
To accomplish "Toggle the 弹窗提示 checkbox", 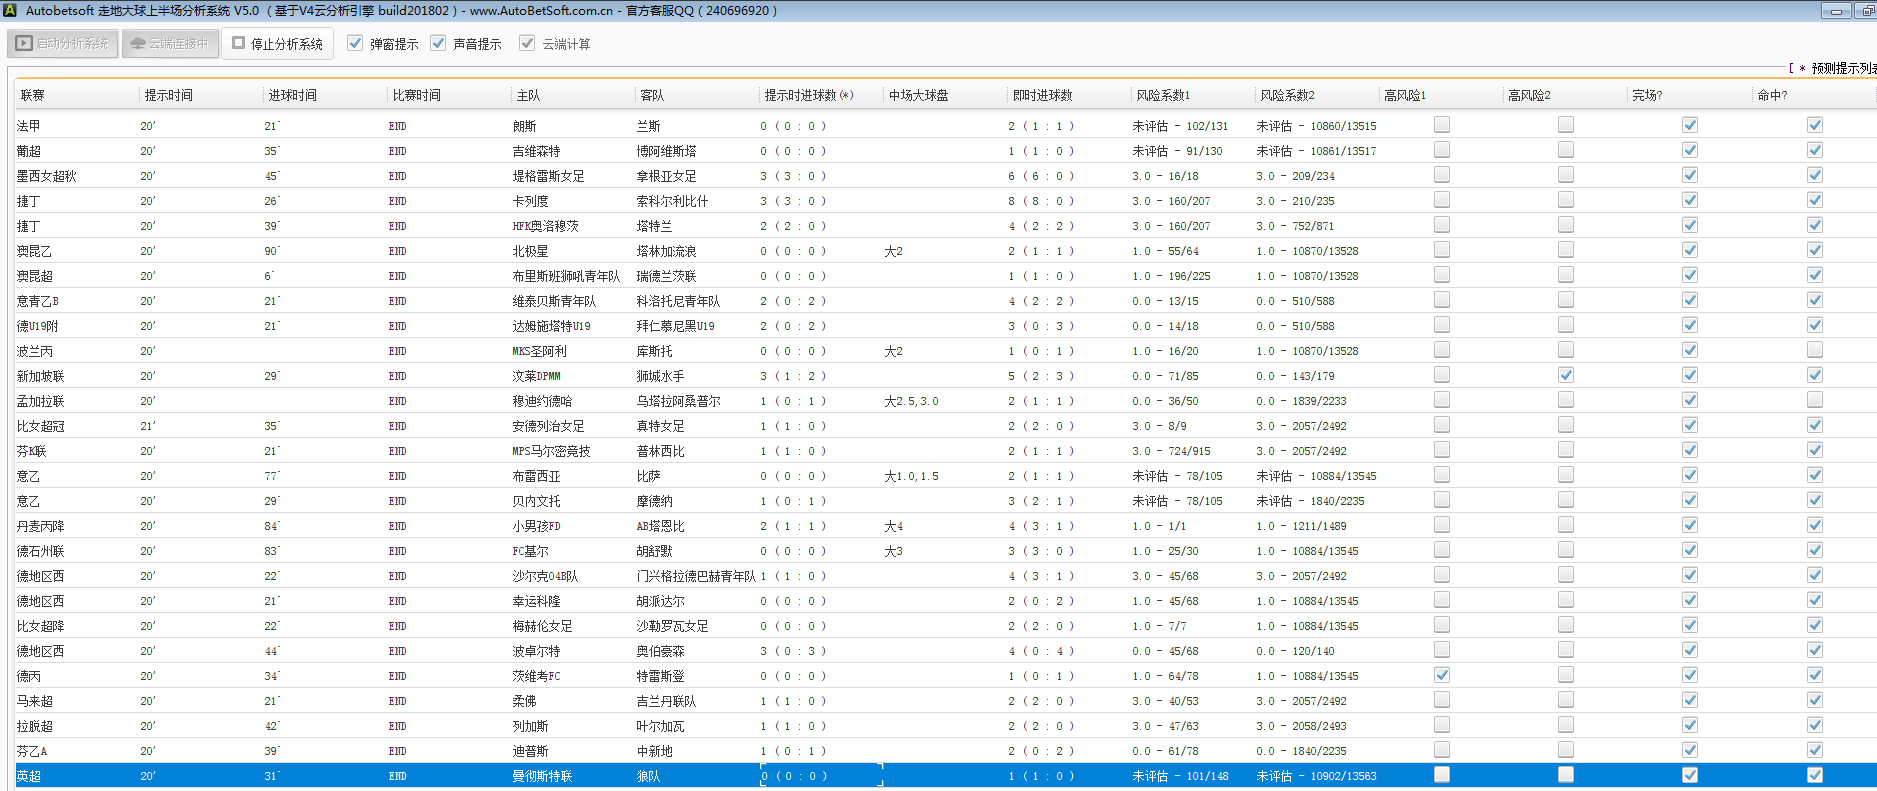I will point(355,43).
